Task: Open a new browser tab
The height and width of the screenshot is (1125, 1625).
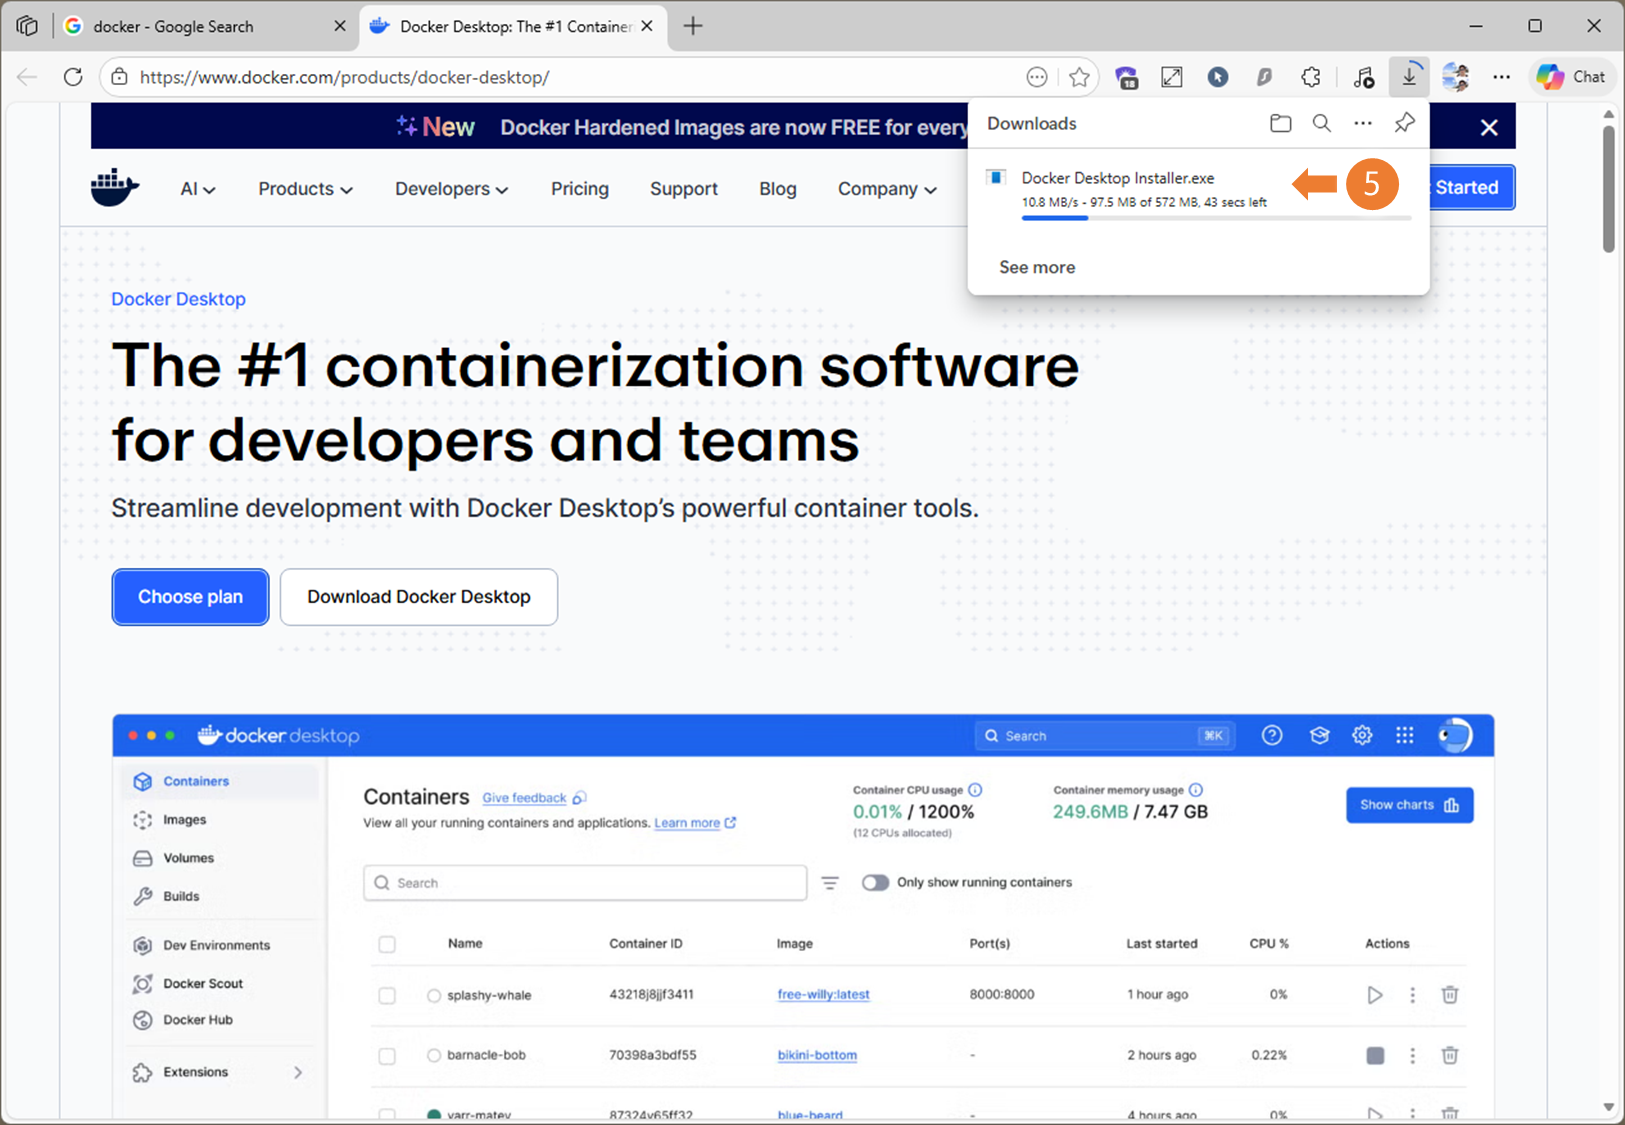Action: point(693,26)
